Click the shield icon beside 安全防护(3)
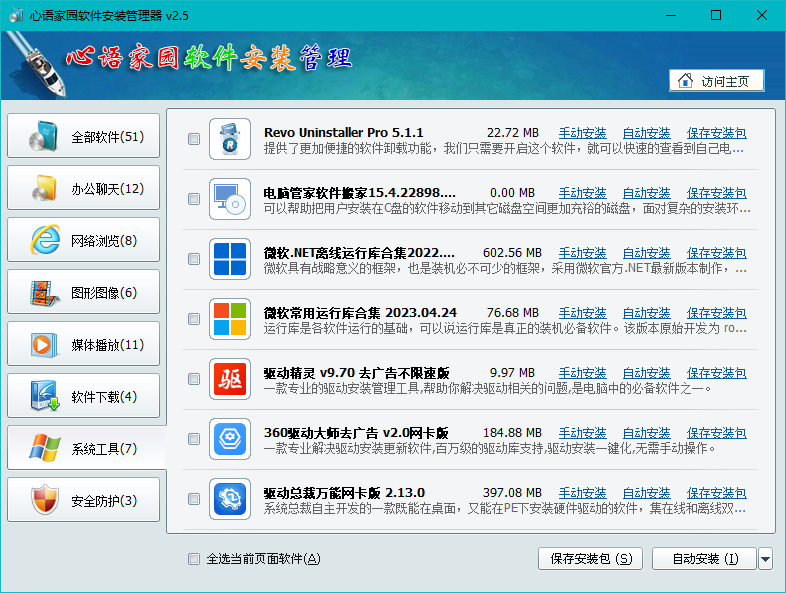Viewport: 786px width, 593px height. (45, 500)
